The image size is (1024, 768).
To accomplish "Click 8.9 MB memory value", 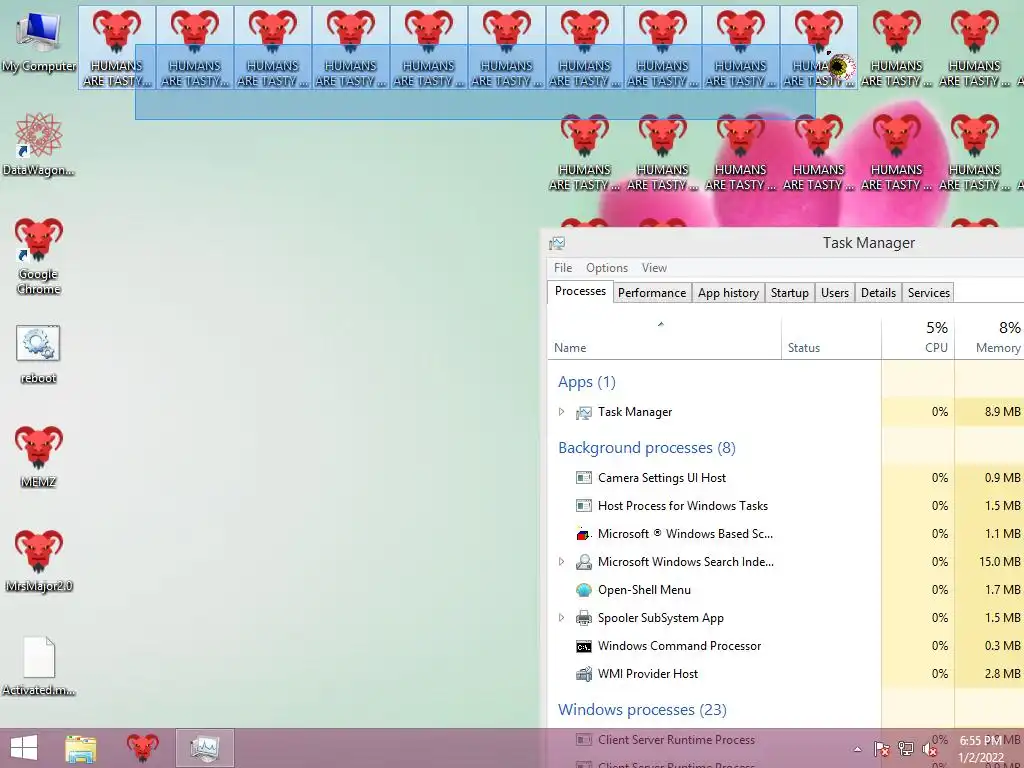I will [x=1002, y=412].
